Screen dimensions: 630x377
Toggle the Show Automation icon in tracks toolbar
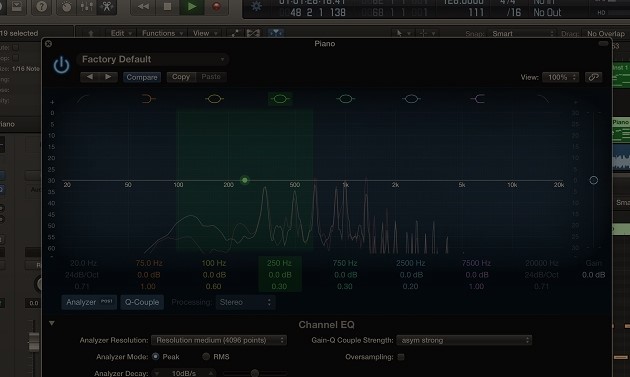pyautogui.click(x=235, y=33)
